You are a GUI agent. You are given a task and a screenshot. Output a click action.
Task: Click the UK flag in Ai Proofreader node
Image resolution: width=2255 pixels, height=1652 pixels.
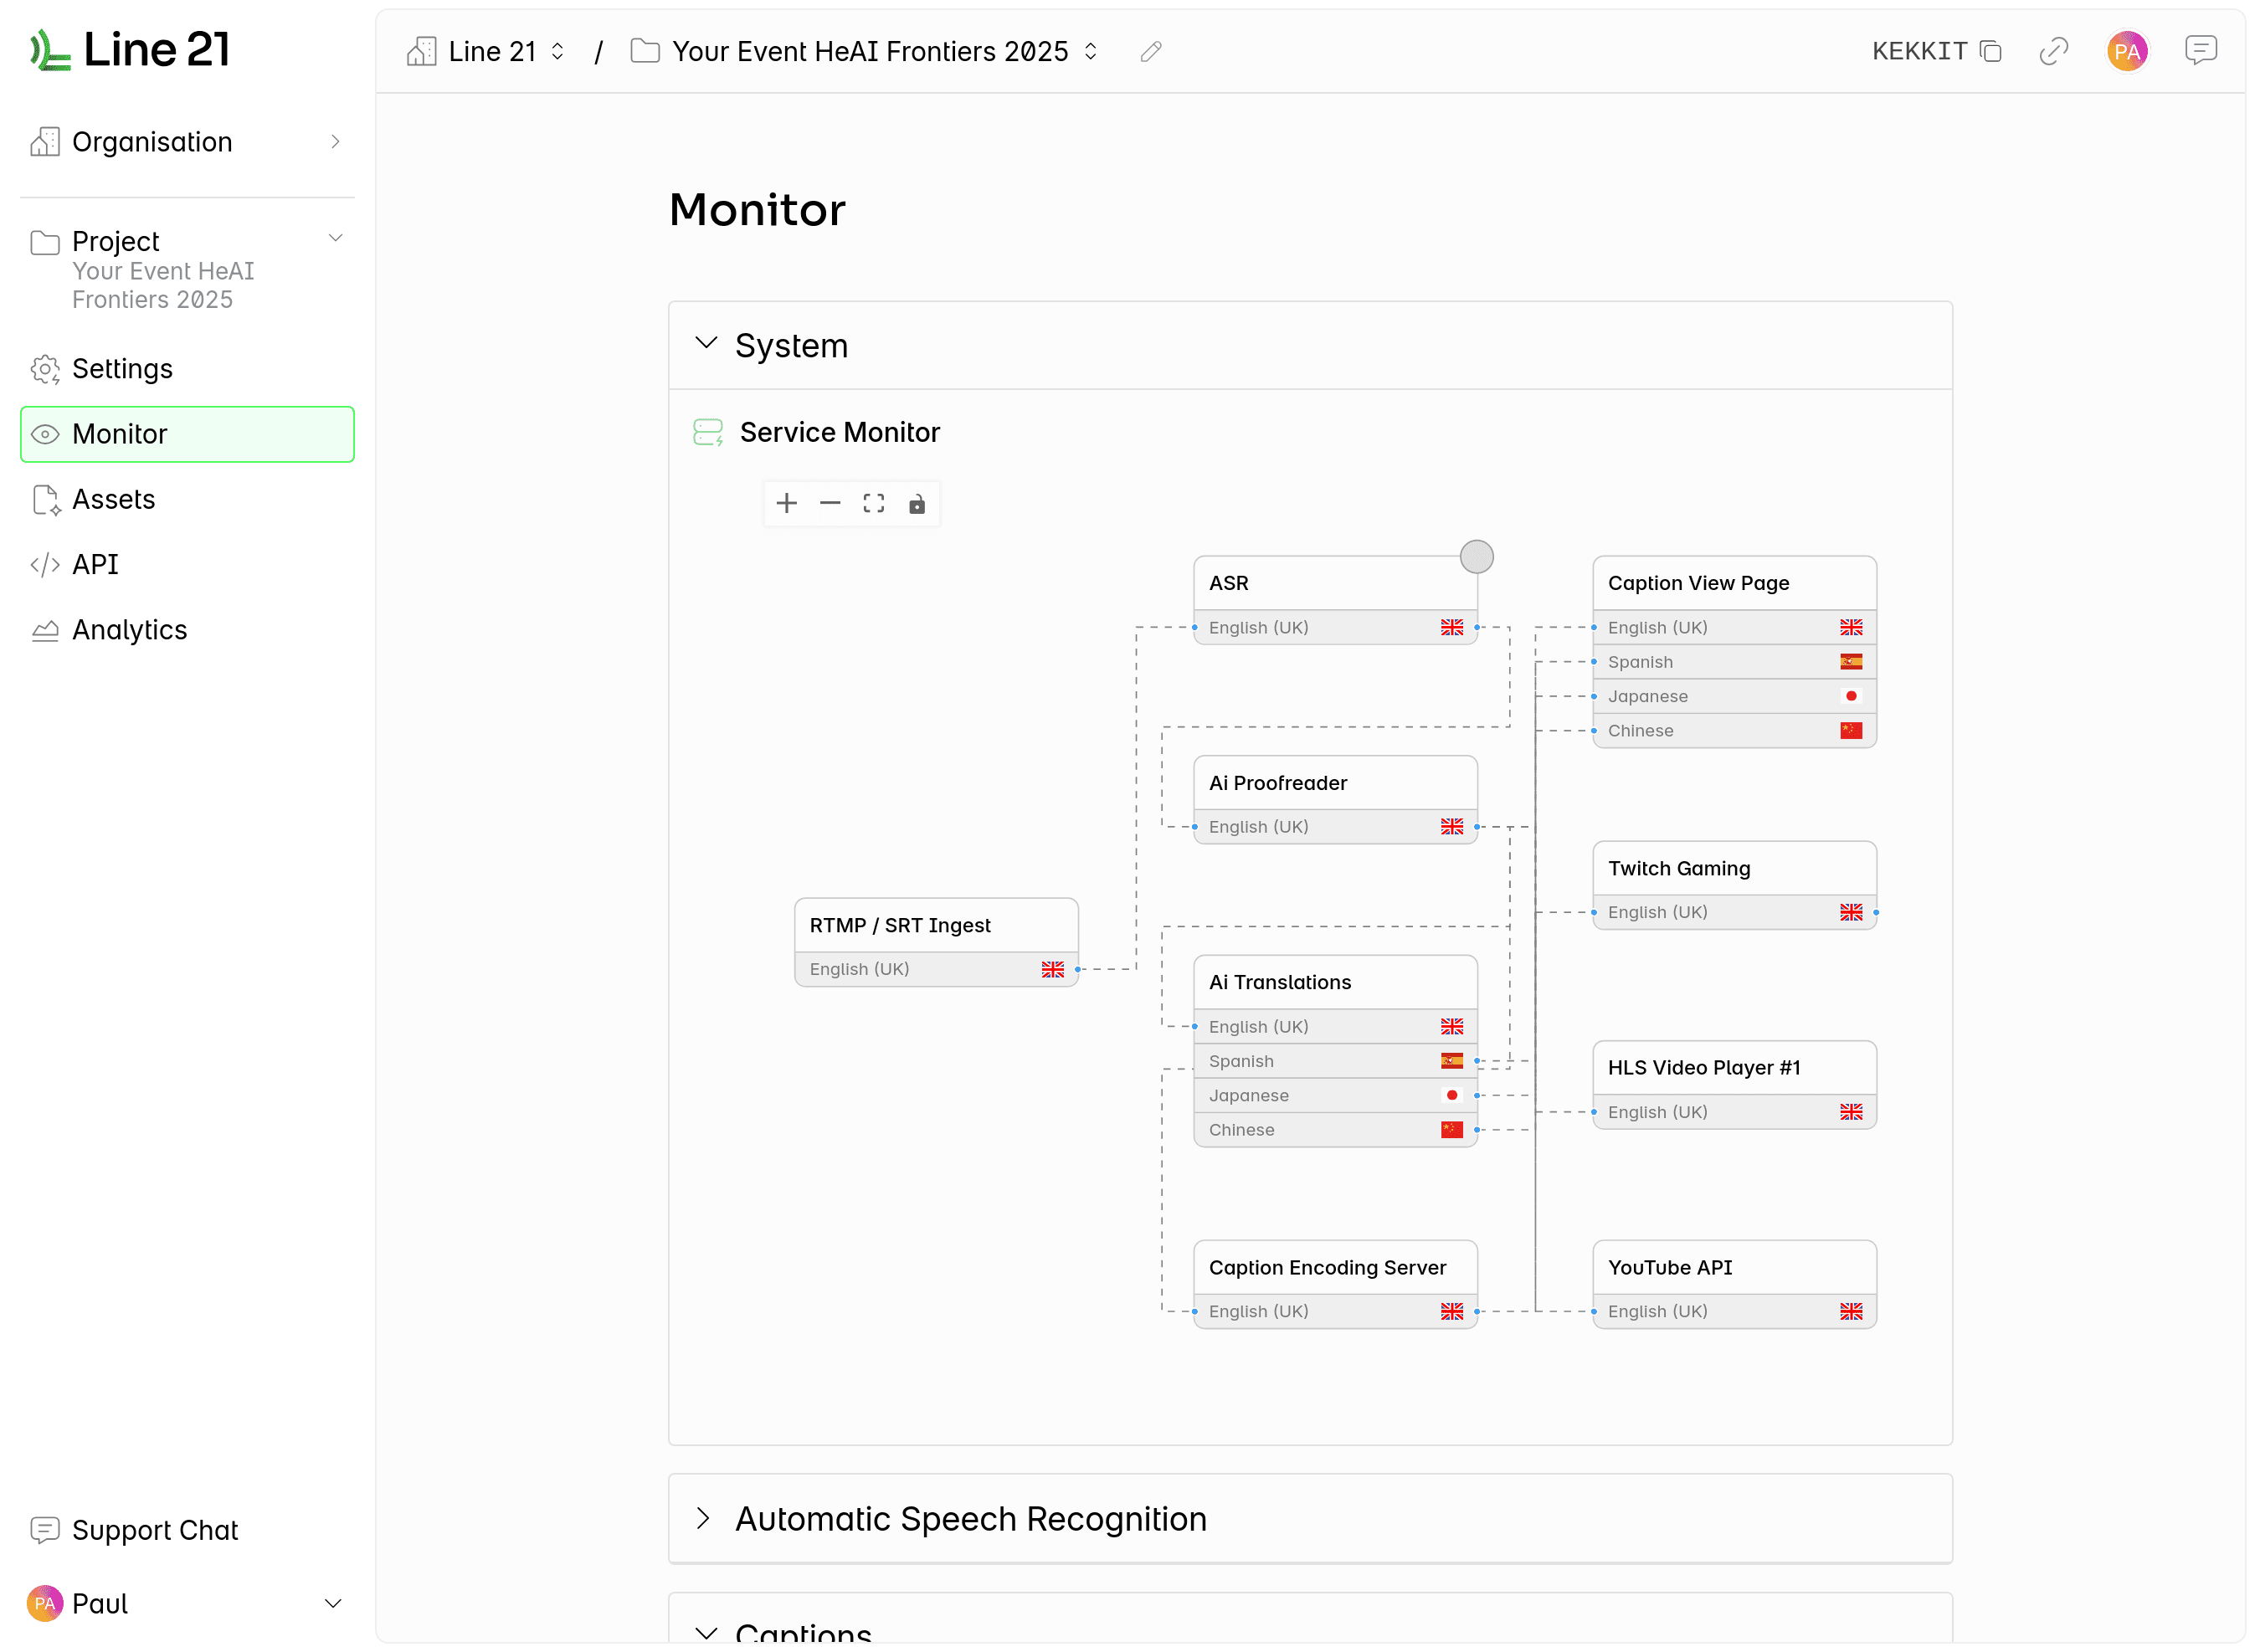coord(1451,826)
